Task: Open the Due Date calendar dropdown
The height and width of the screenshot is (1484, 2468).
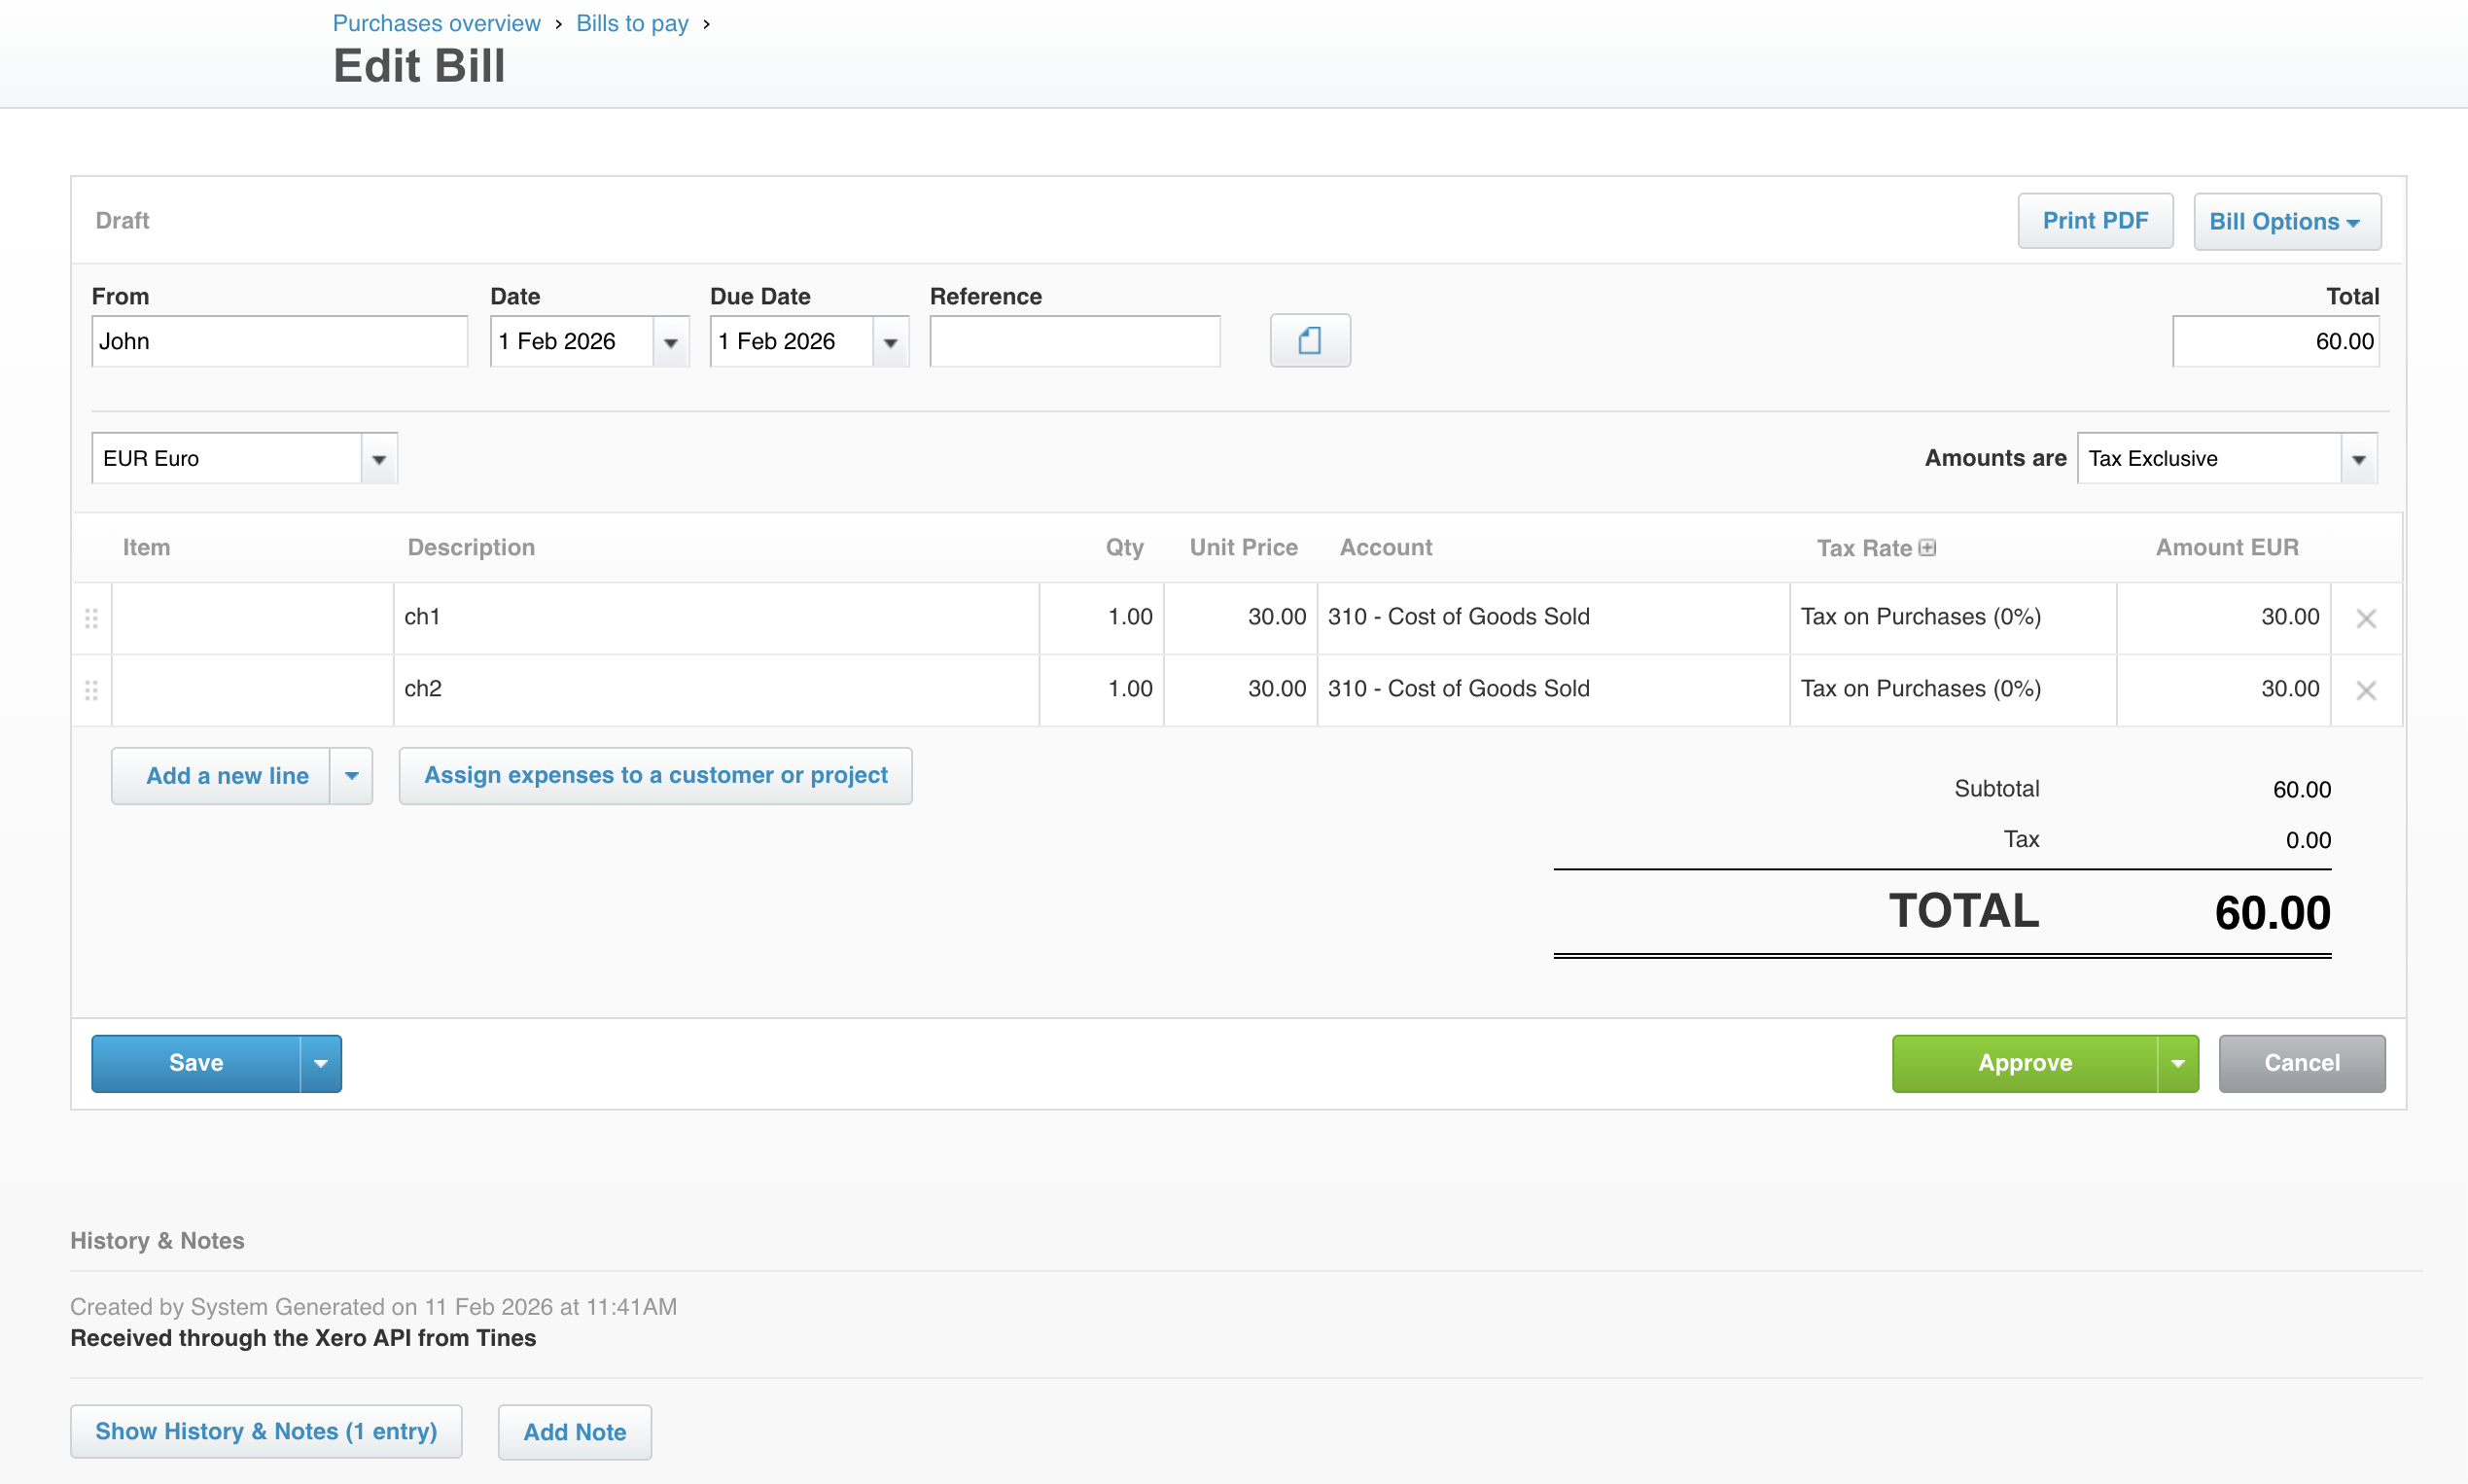Action: [x=890, y=342]
